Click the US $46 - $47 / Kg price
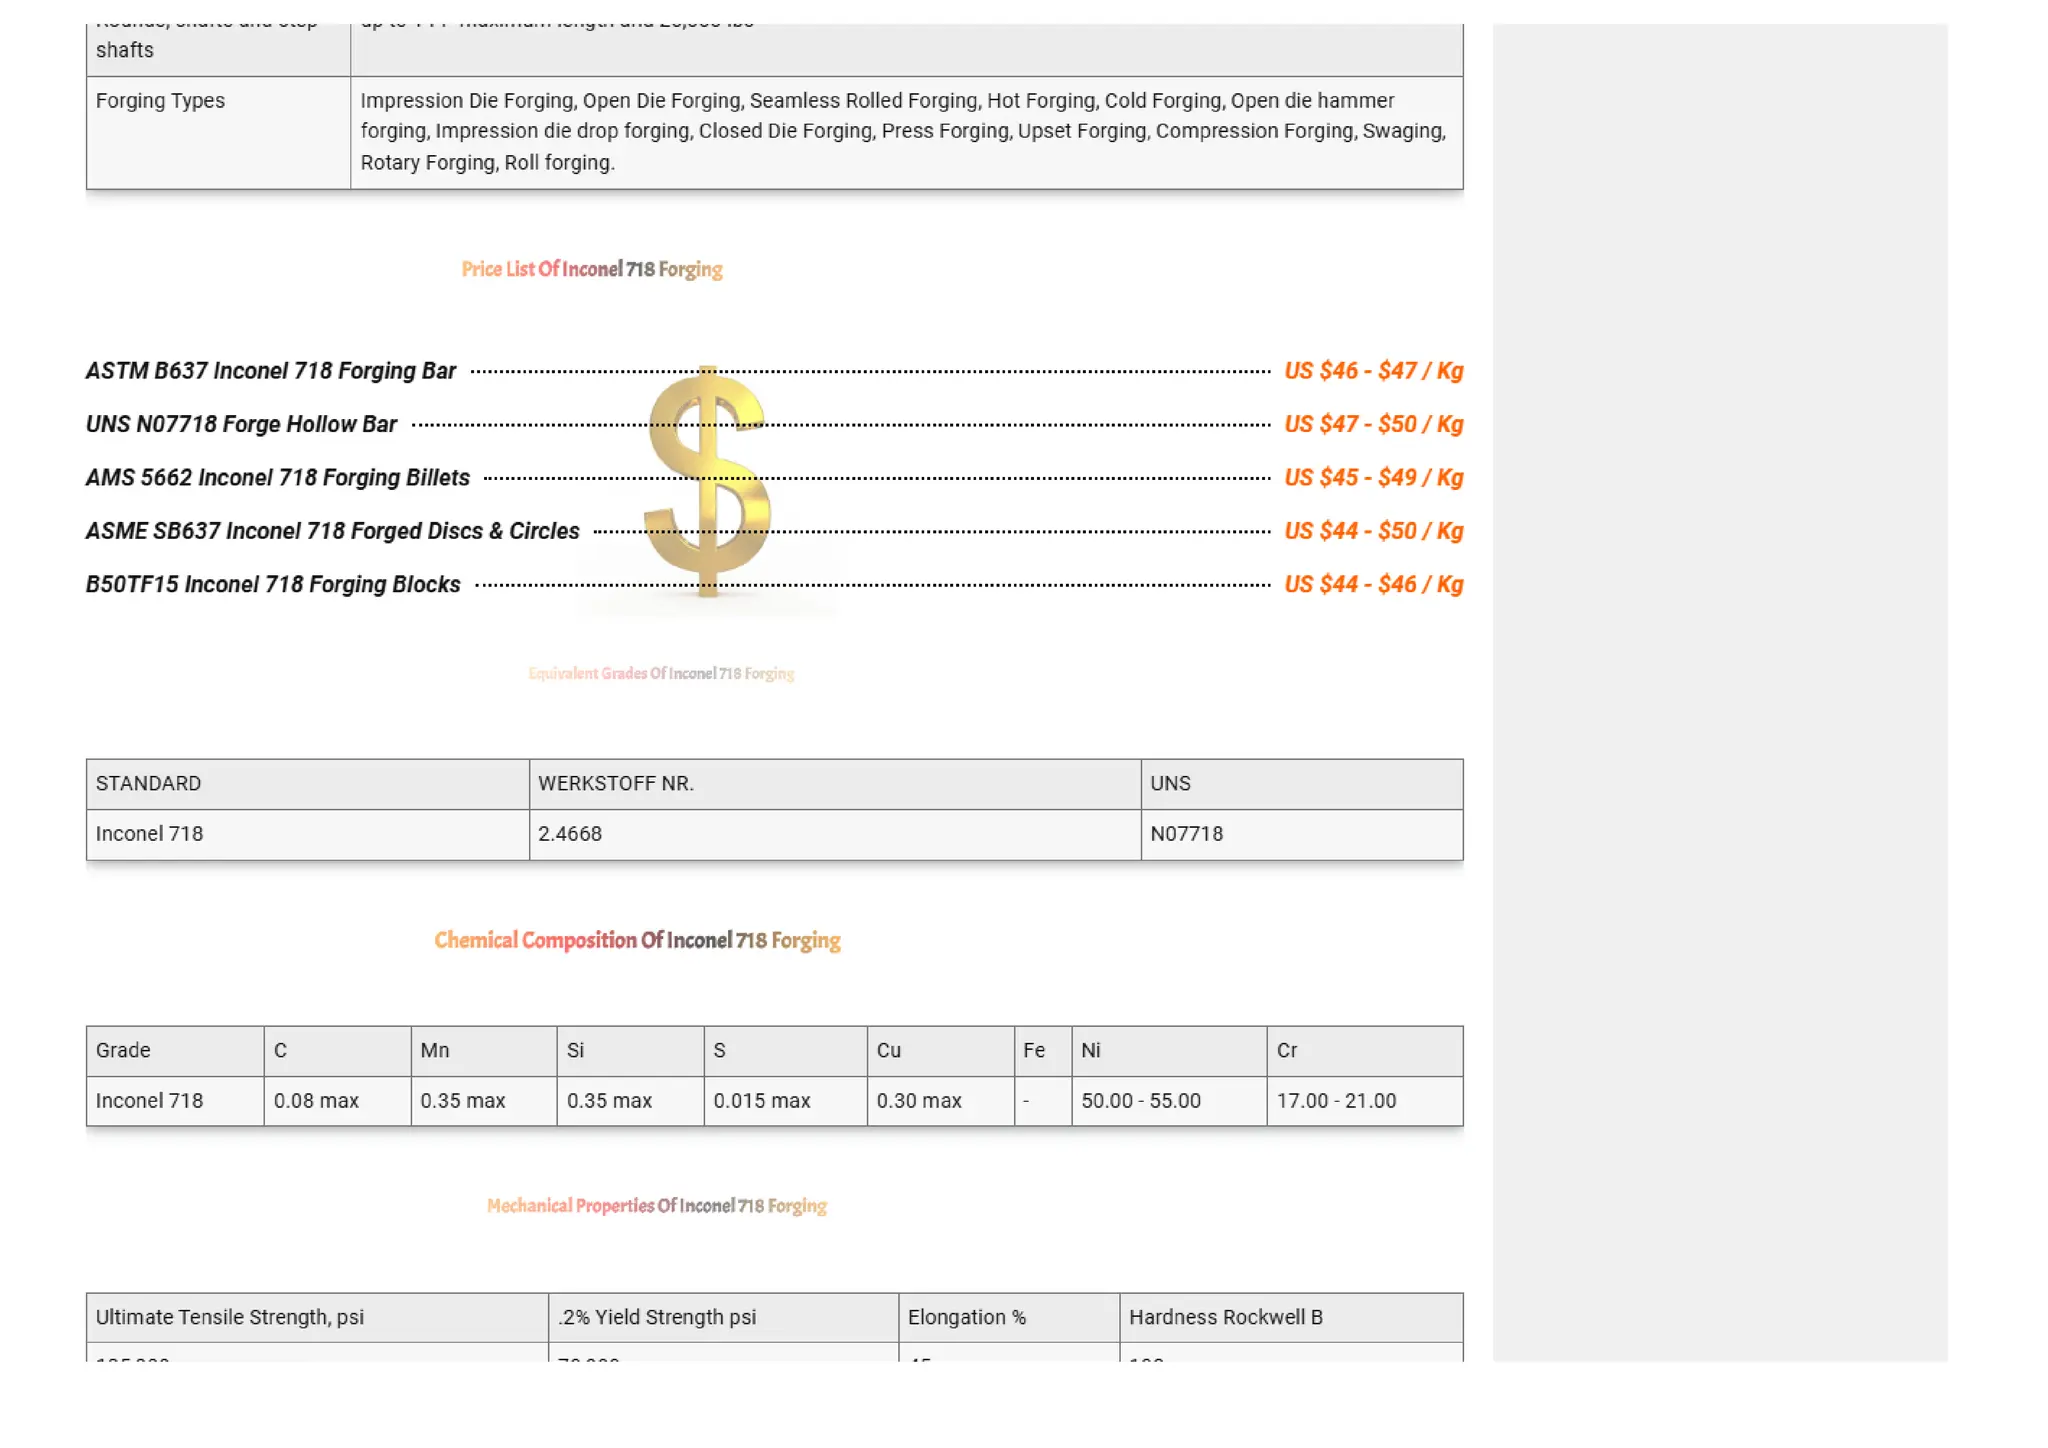Image resolution: width=2048 pixels, height=1448 pixels. point(1373,371)
